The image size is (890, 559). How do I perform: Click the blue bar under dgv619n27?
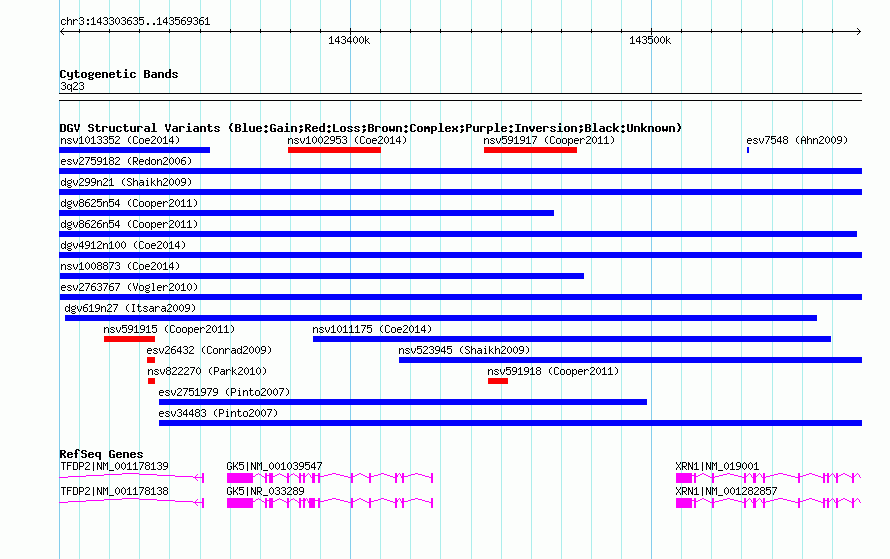[441, 318]
